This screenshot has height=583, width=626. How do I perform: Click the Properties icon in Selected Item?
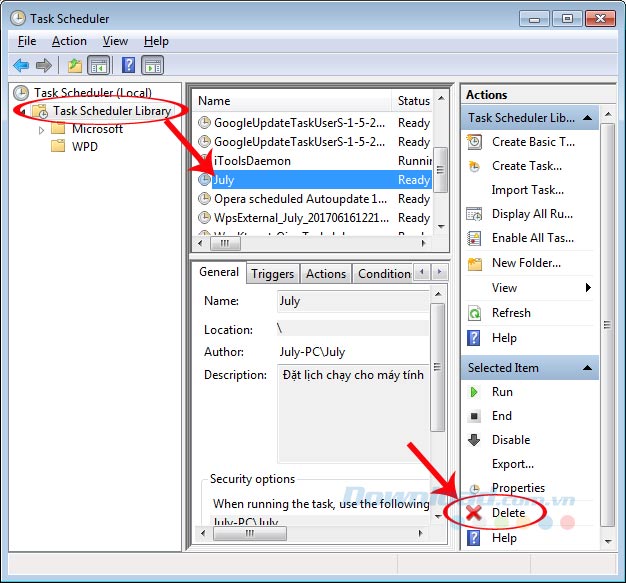click(x=474, y=488)
